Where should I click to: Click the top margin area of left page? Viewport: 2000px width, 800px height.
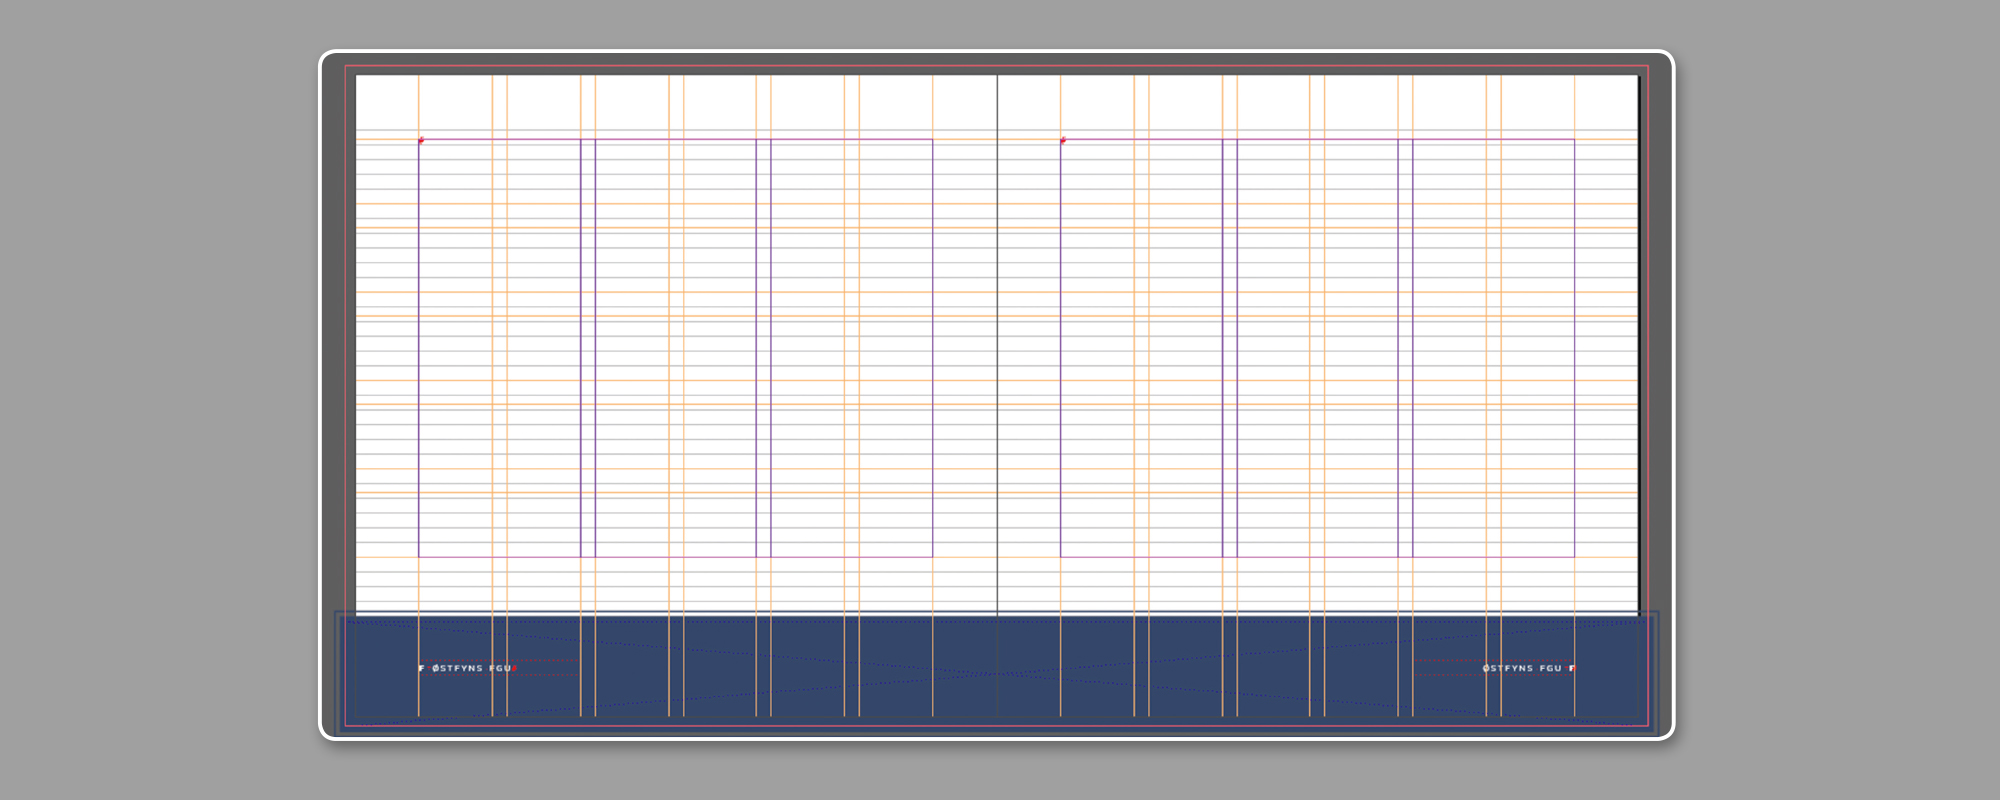676,105
